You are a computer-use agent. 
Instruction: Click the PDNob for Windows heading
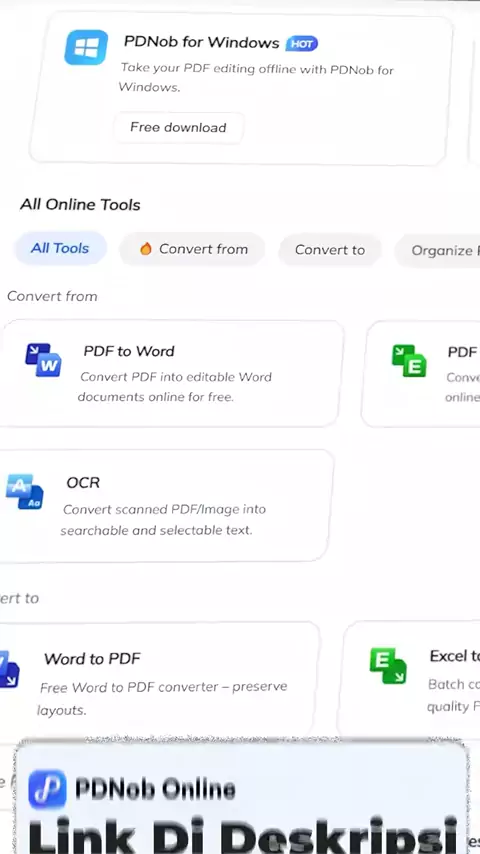pos(202,42)
